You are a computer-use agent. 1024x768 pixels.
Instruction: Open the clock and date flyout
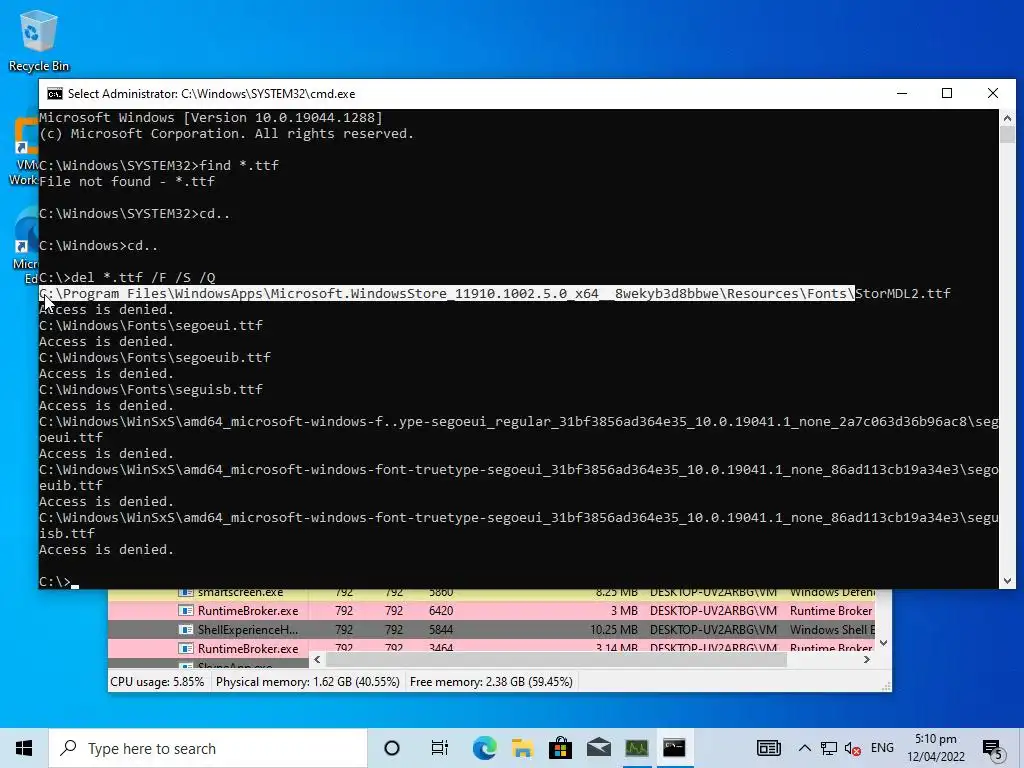pos(936,748)
